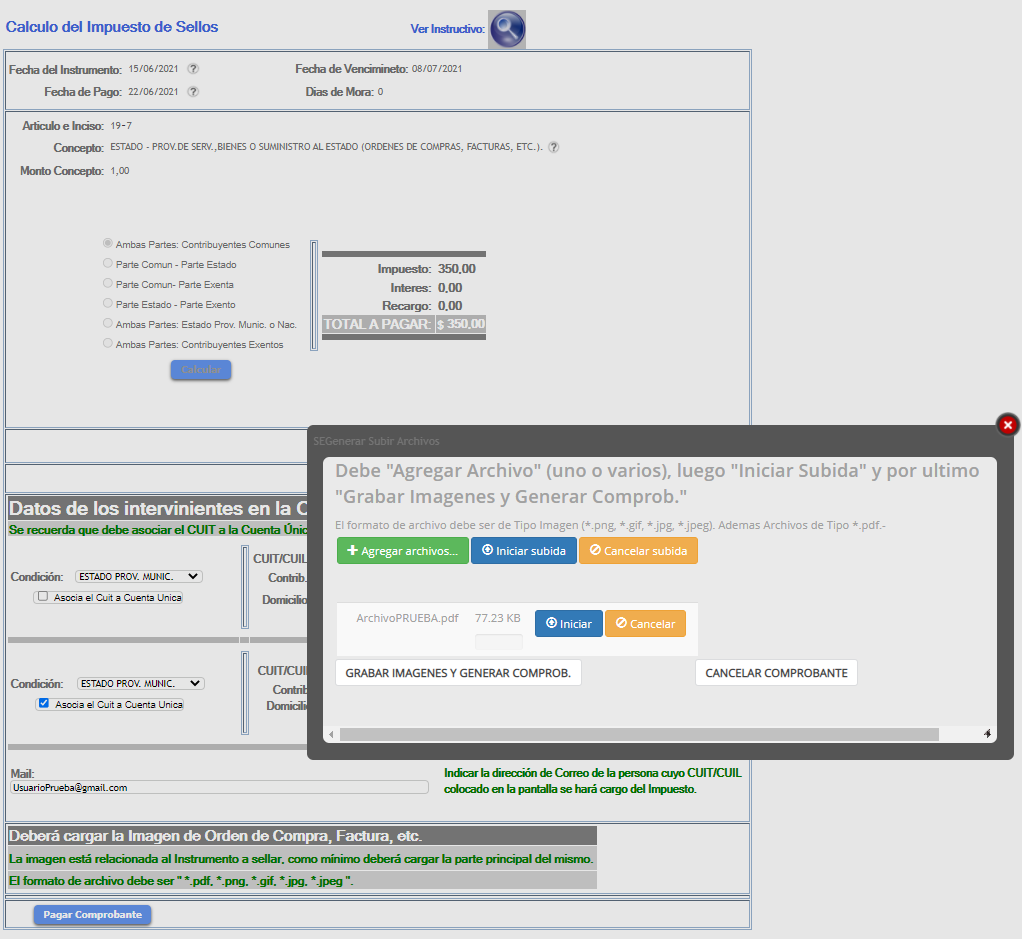Click the Mail input field

click(x=220, y=787)
